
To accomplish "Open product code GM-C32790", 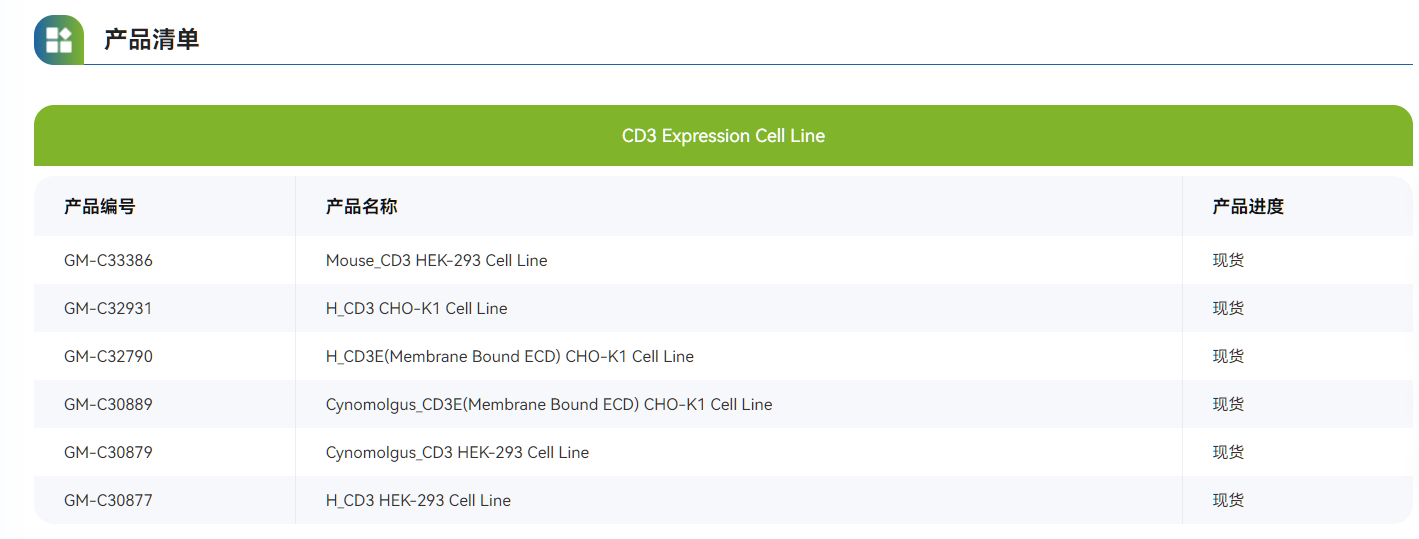I will 108,357.
